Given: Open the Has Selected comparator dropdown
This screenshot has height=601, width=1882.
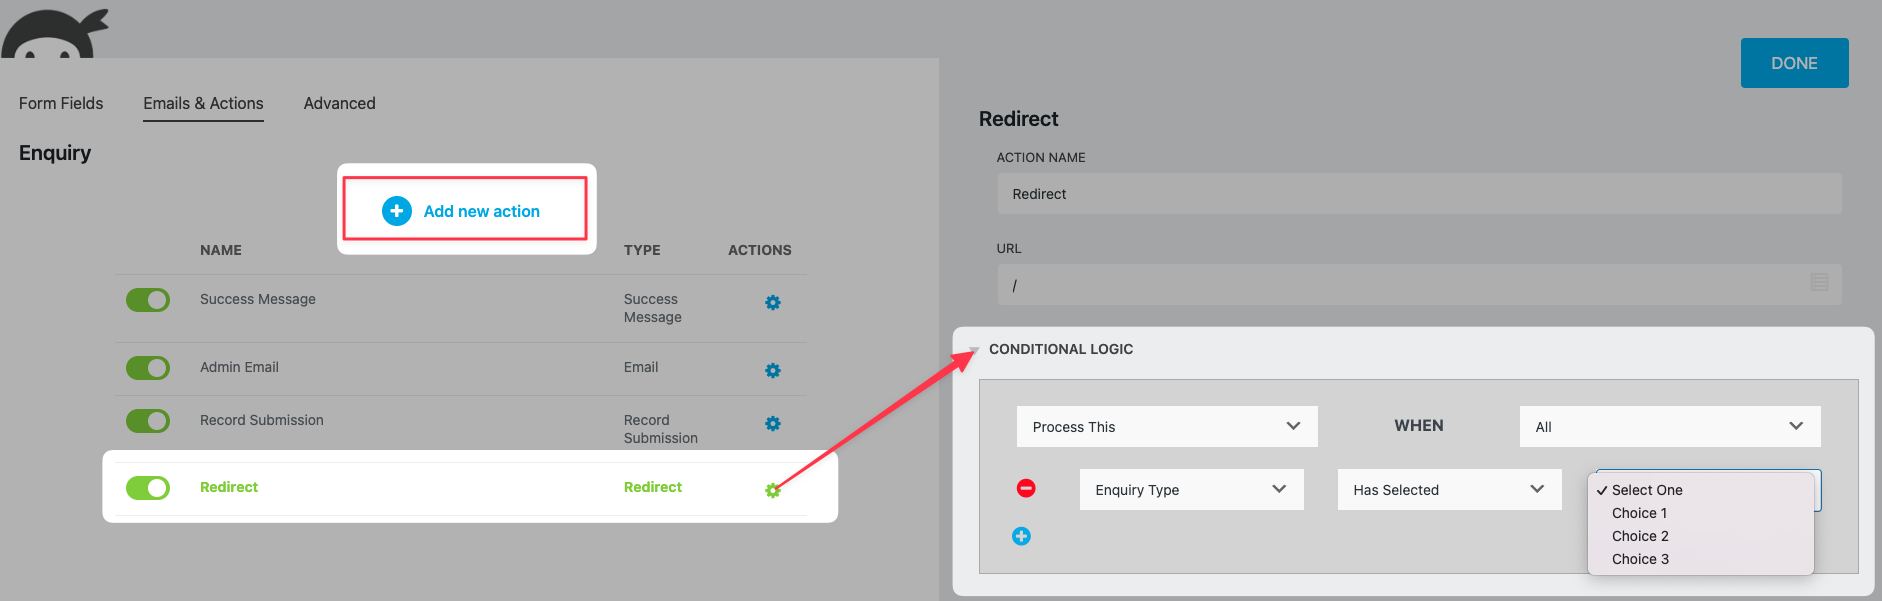Looking at the screenshot, I should pyautogui.click(x=1448, y=490).
